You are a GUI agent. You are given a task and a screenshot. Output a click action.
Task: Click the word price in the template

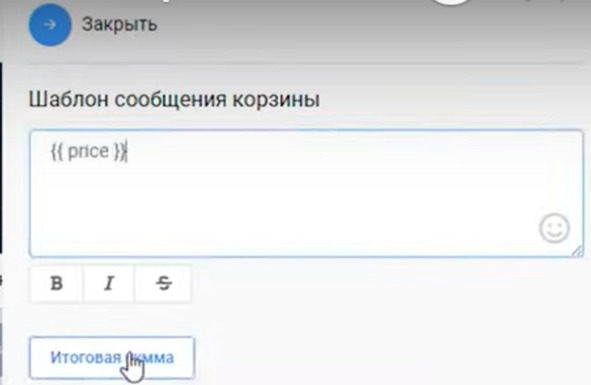click(88, 152)
